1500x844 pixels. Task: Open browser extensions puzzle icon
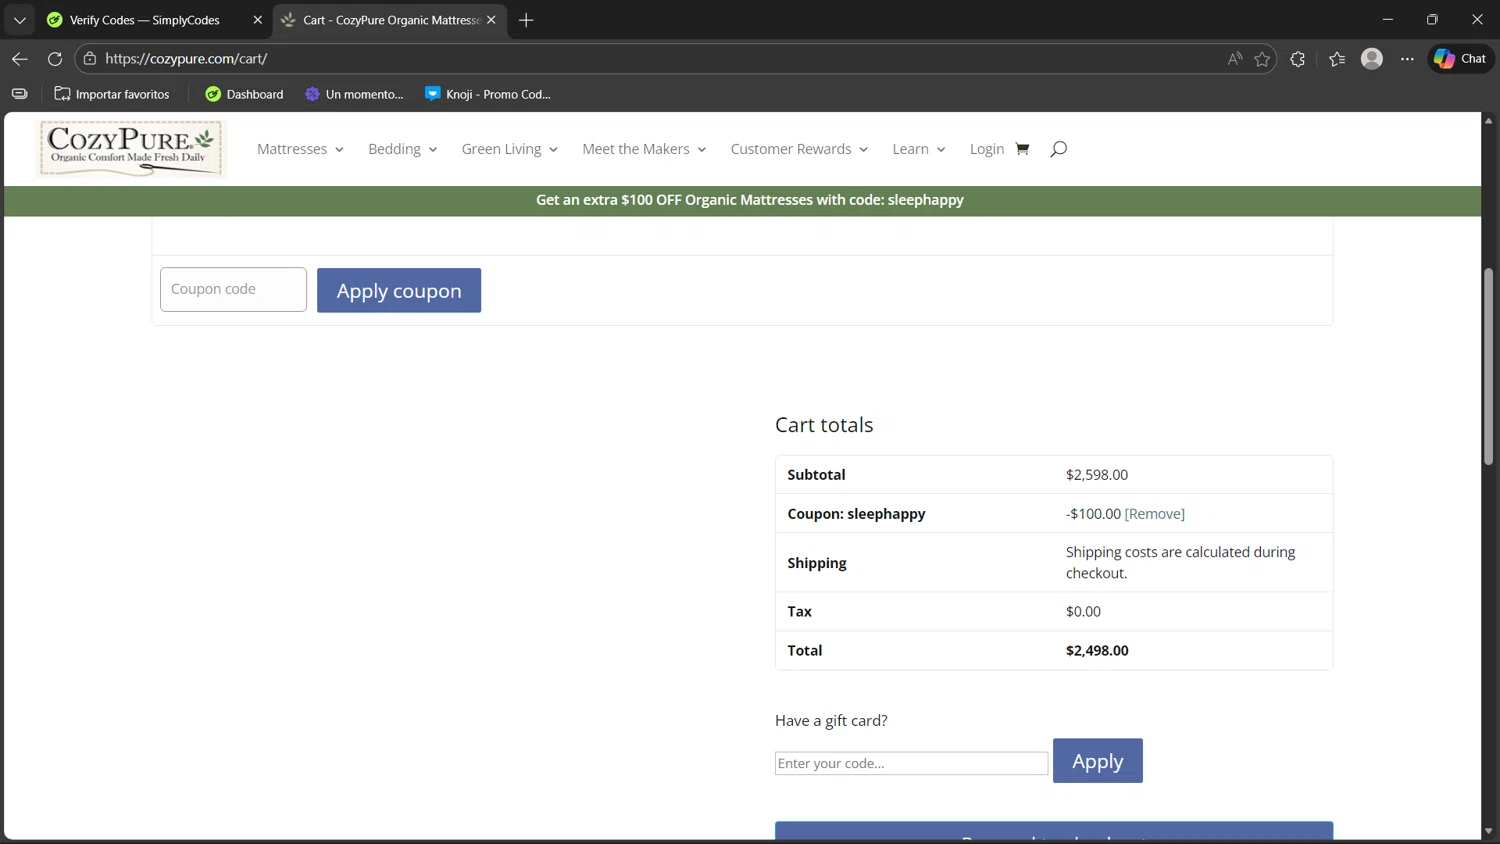coord(1298,59)
